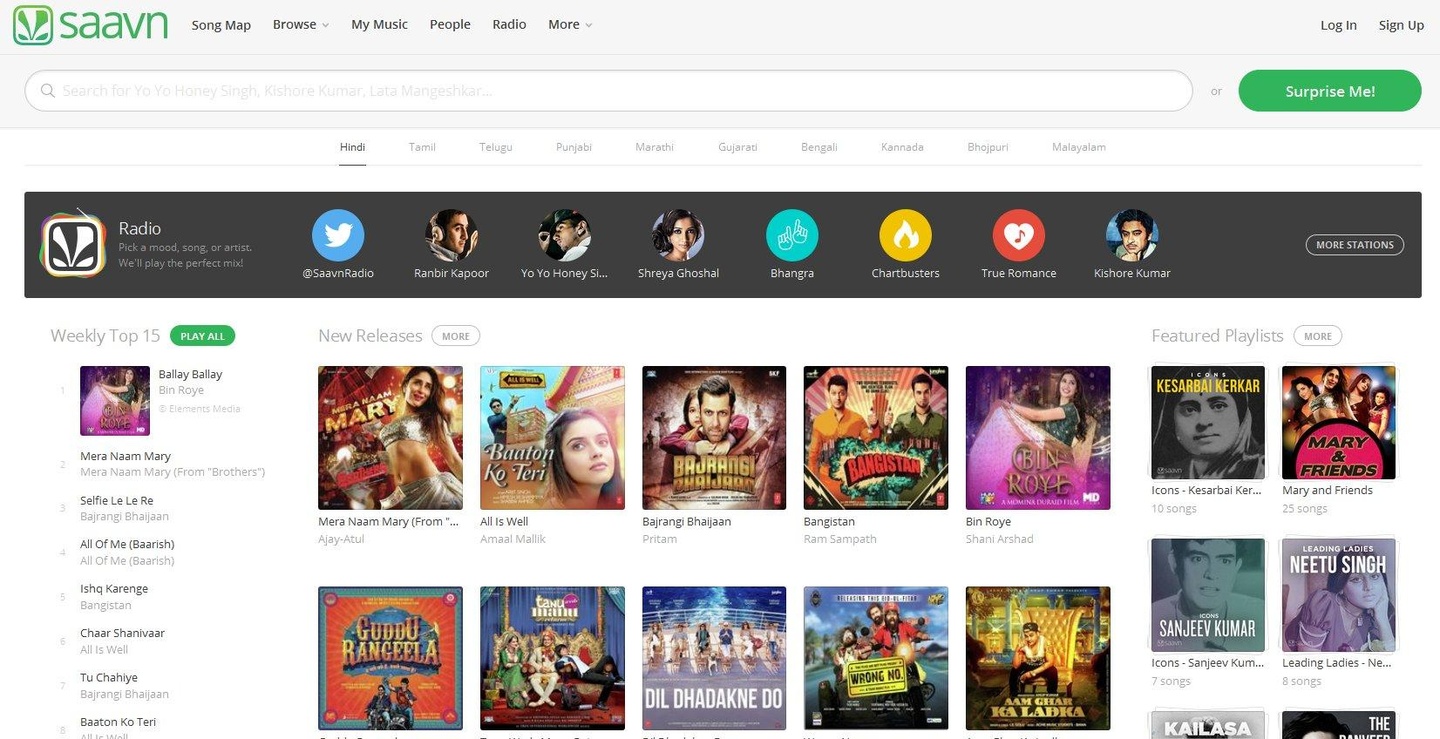Image resolution: width=1440 pixels, height=739 pixels.
Task: Click song title Tu Chahiye
Action: pyautogui.click(x=109, y=677)
